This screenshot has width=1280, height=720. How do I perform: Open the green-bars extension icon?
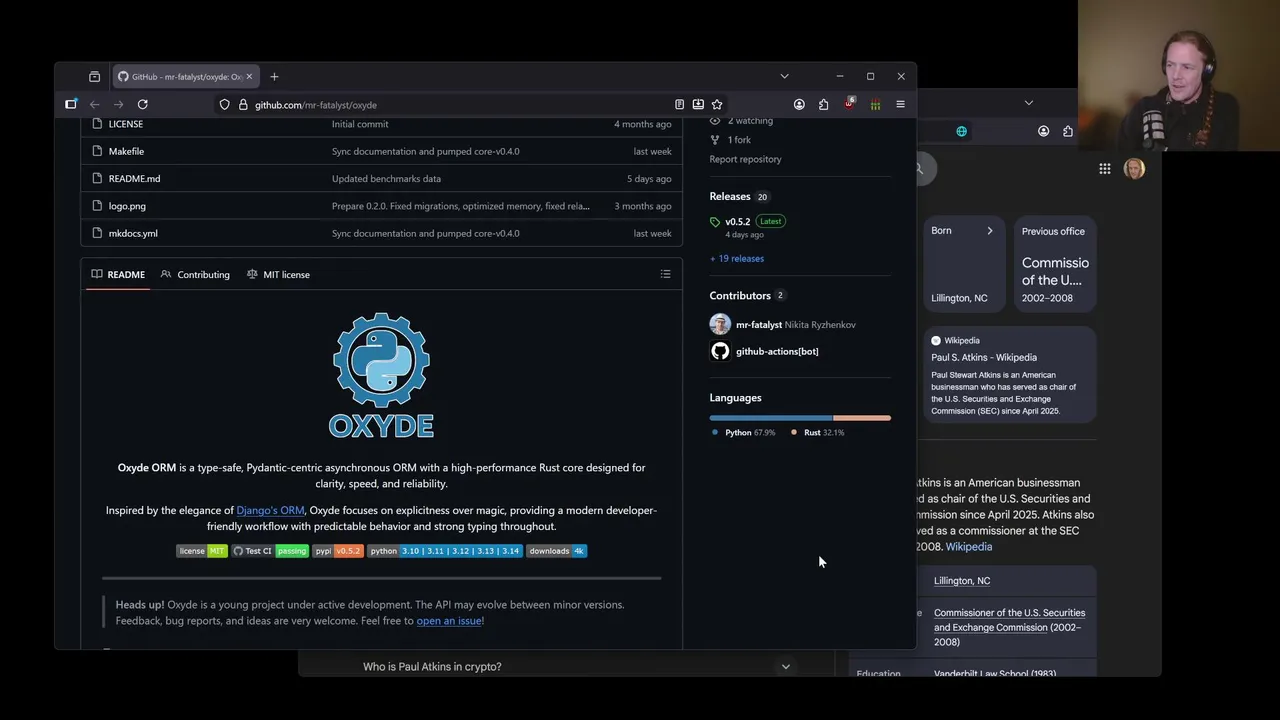(x=875, y=104)
